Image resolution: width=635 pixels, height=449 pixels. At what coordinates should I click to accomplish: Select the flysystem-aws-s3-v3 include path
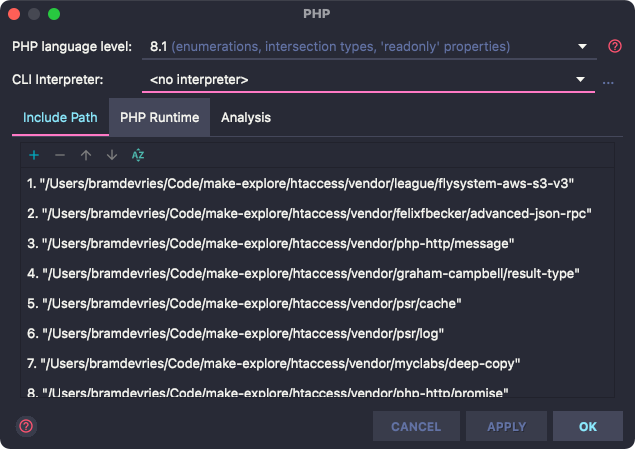click(318, 183)
